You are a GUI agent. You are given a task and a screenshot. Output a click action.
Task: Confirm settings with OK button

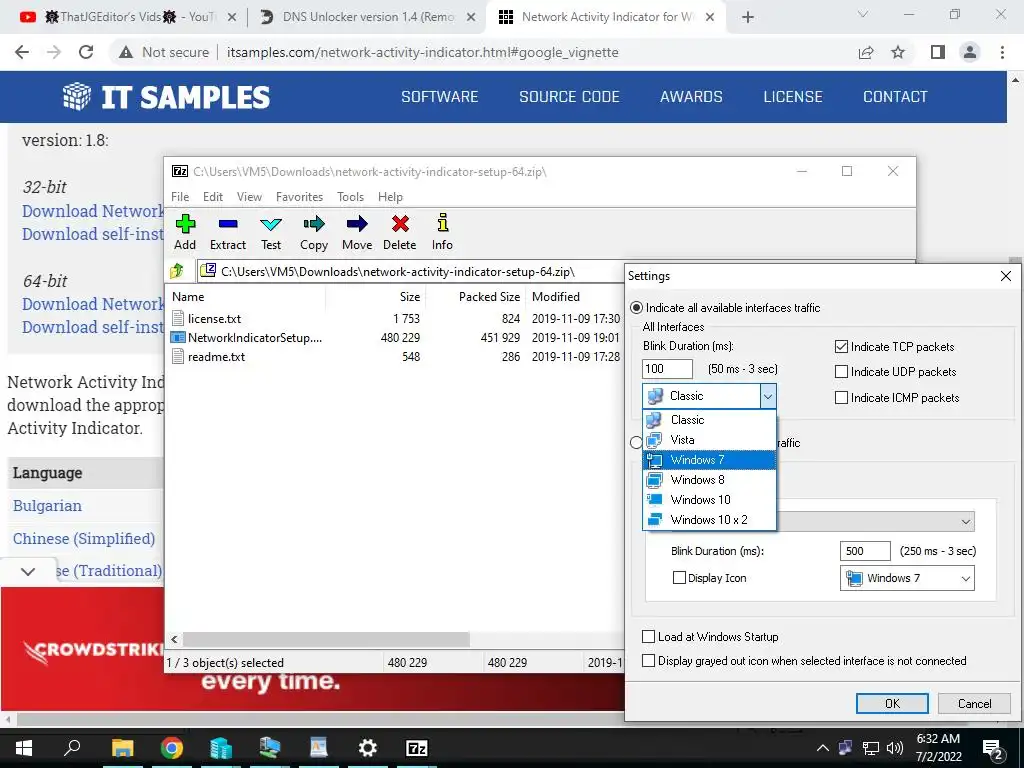(x=892, y=703)
